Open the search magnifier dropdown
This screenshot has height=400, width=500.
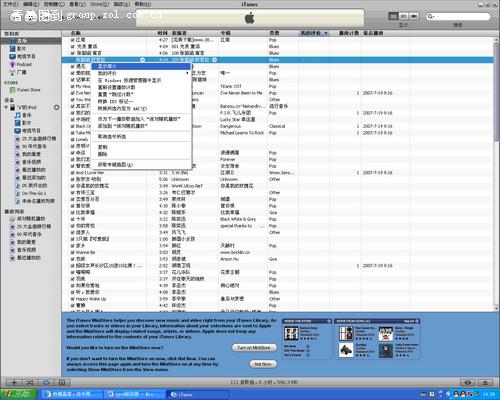pos(431,16)
